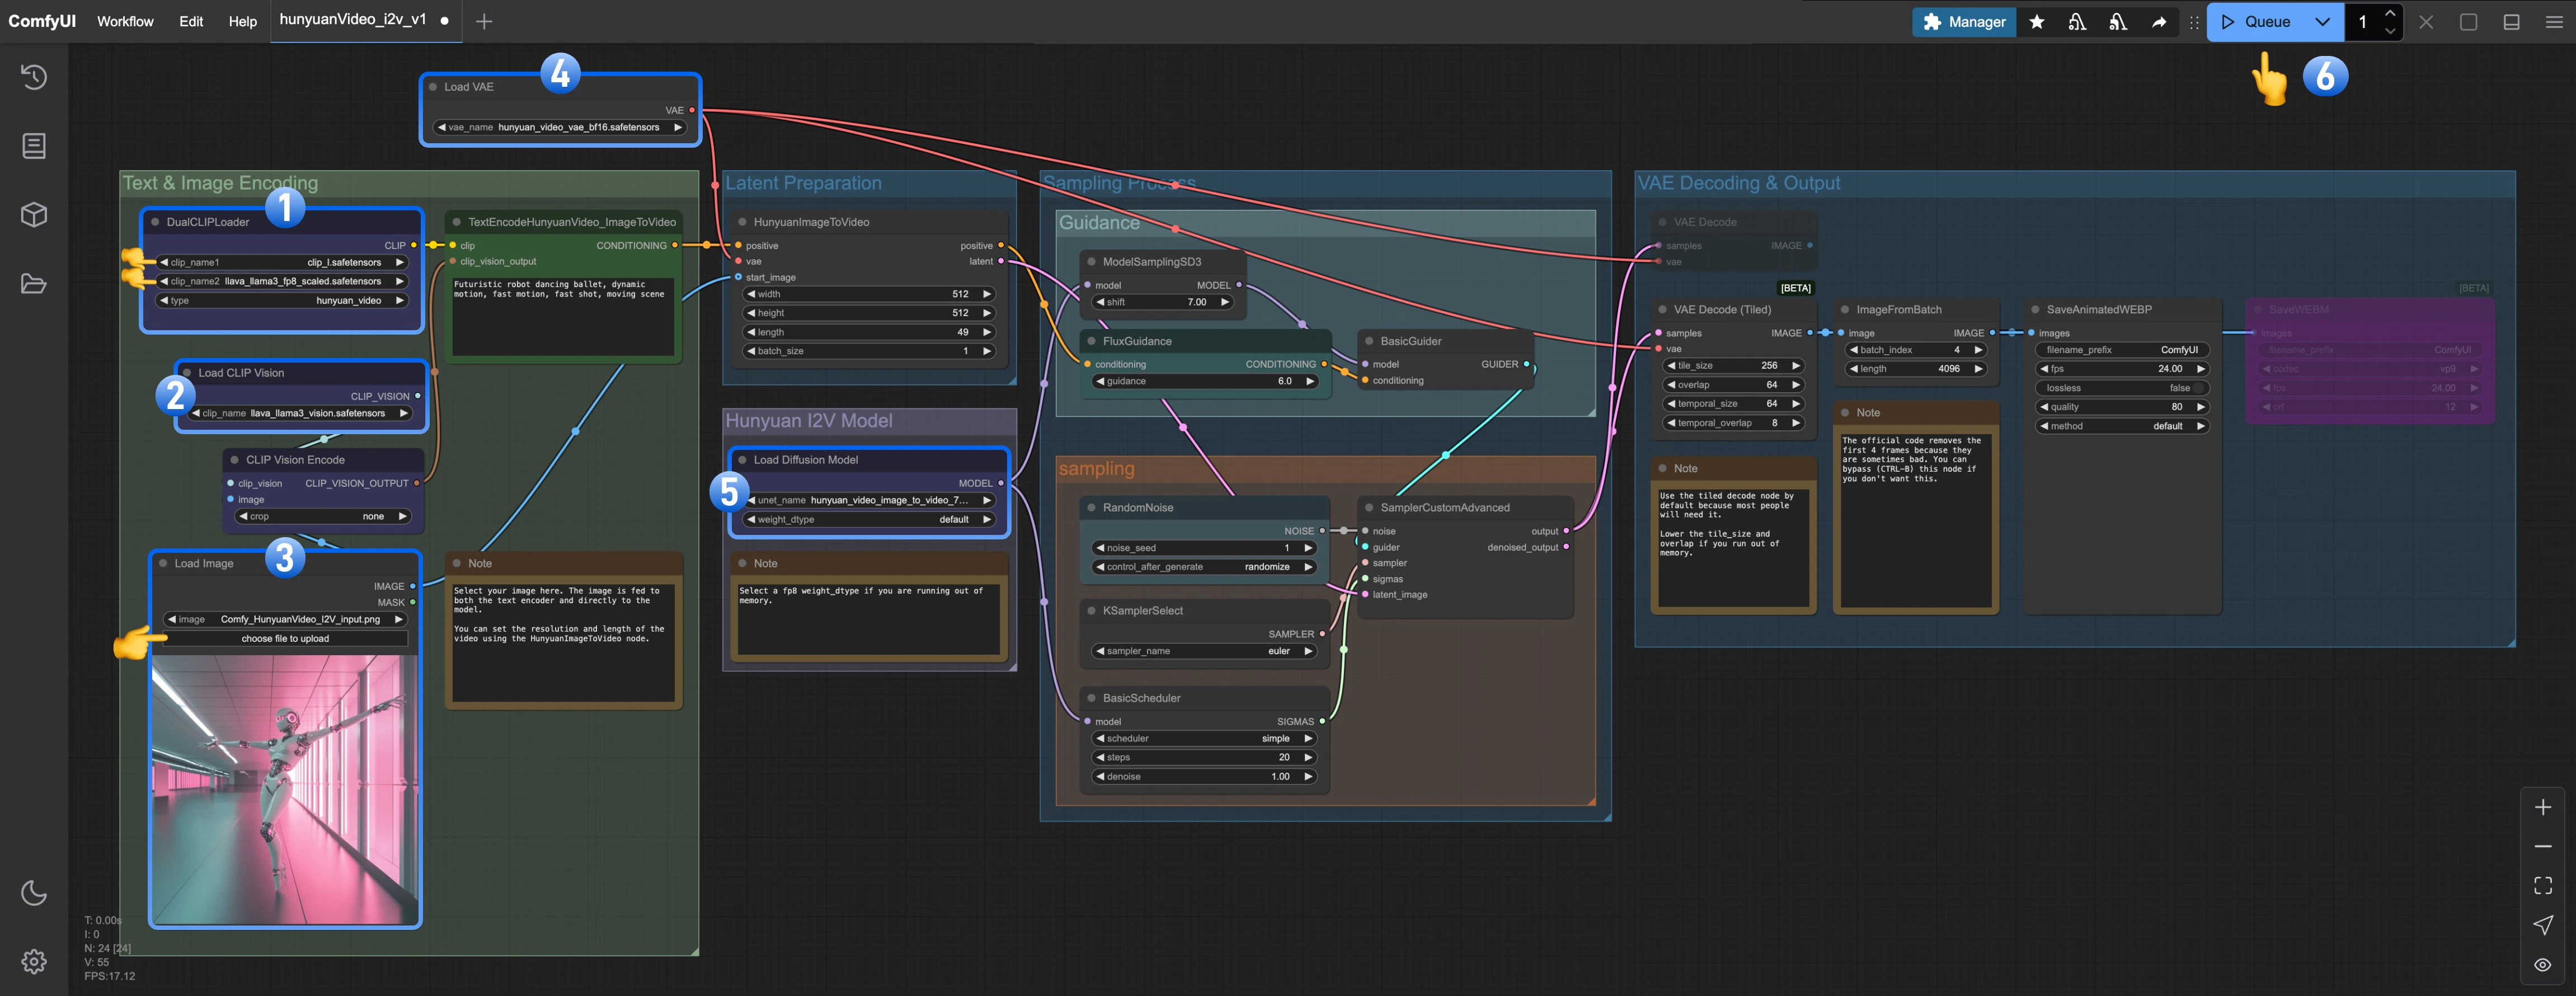Open the Edit menu
The width and height of the screenshot is (2576, 996).
(191, 21)
